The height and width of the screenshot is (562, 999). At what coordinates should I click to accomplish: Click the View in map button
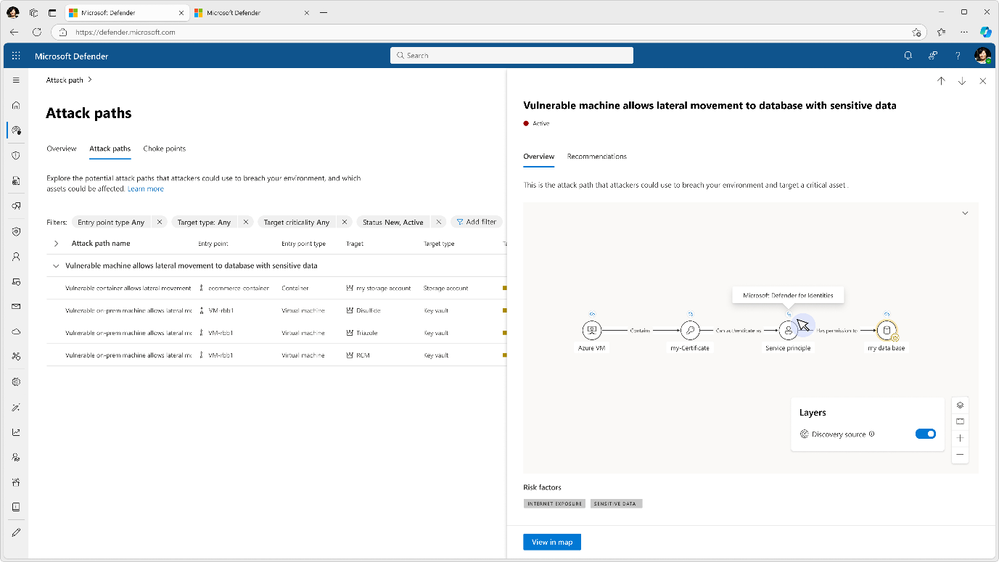point(552,542)
